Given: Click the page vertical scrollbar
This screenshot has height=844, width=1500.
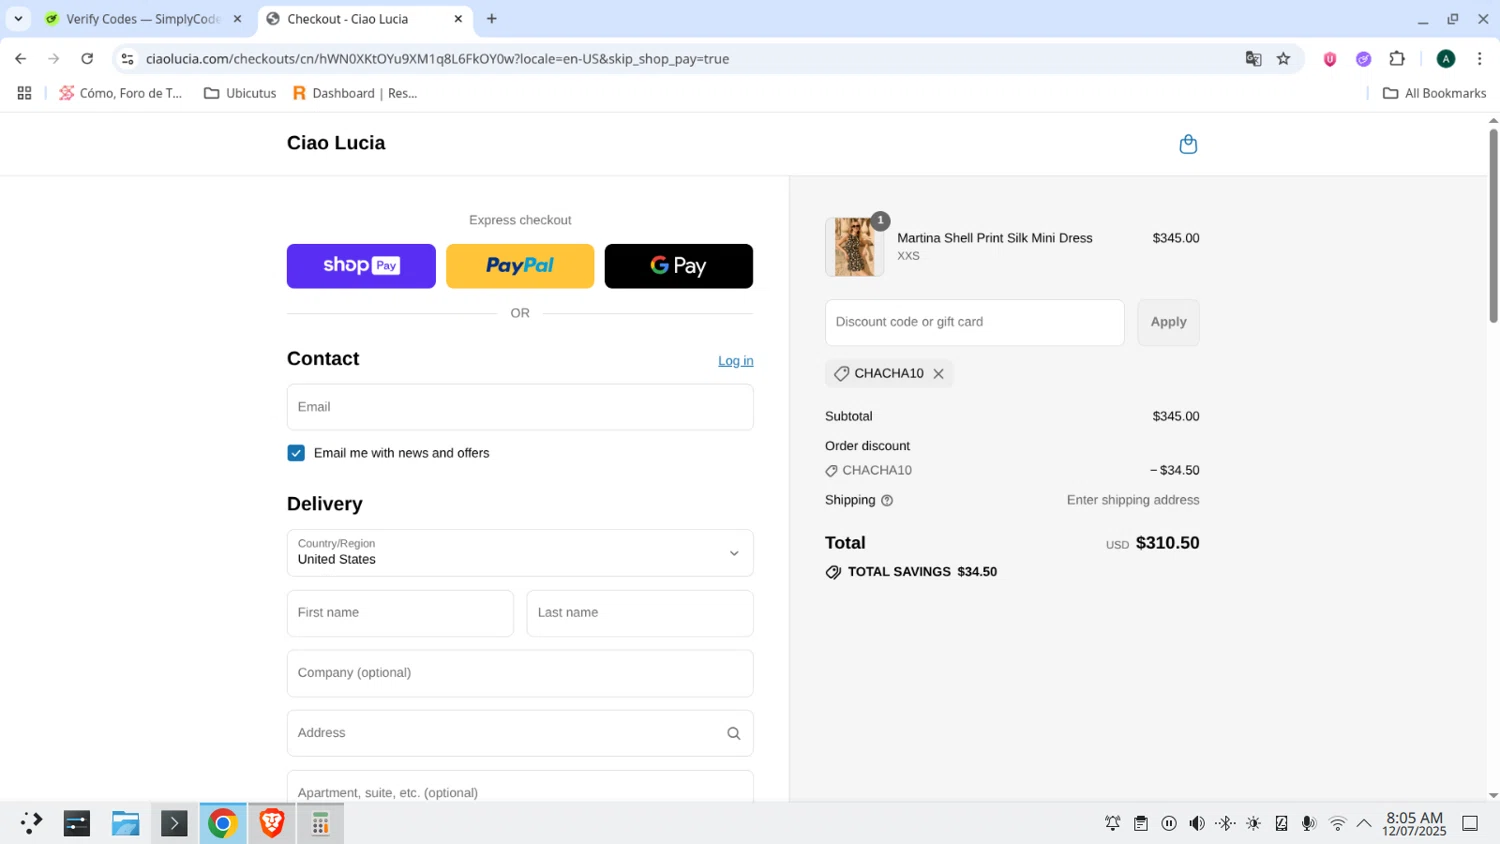Looking at the screenshot, I should [1493, 225].
